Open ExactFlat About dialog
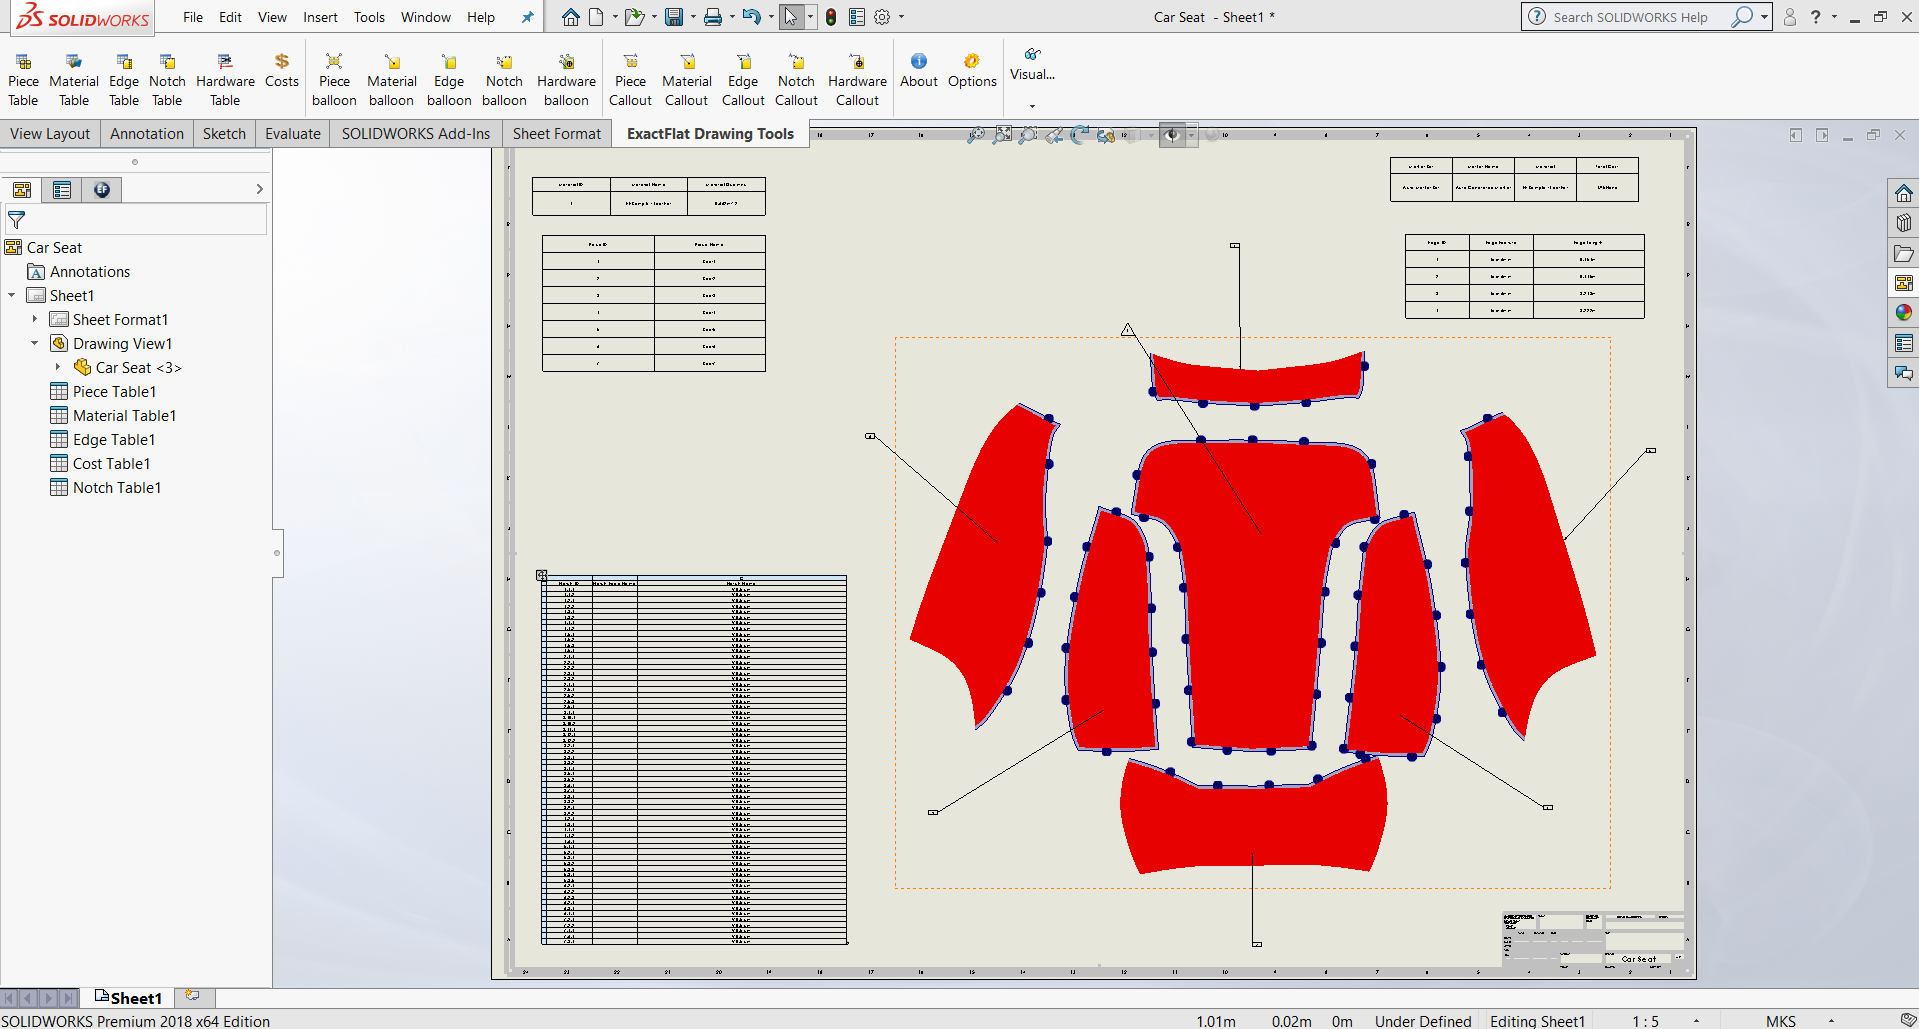This screenshot has width=1919, height=1029. point(919,71)
